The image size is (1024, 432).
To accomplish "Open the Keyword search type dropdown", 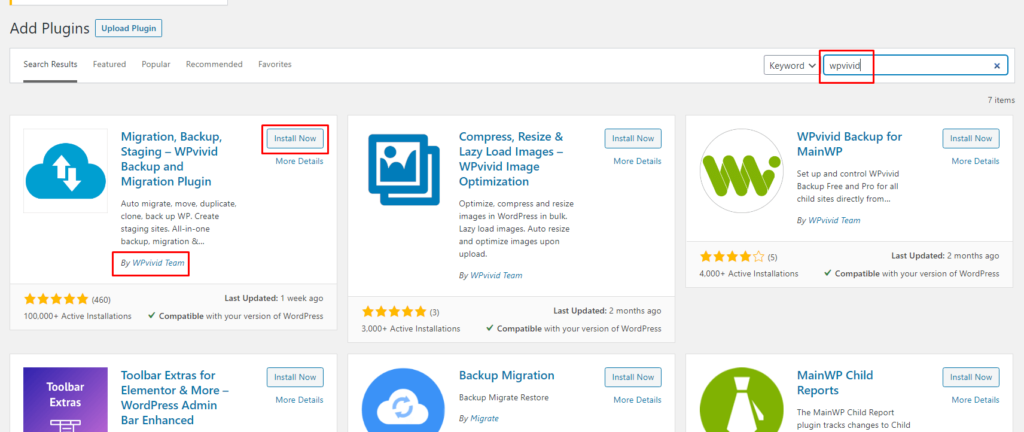I will click(792, 65).
